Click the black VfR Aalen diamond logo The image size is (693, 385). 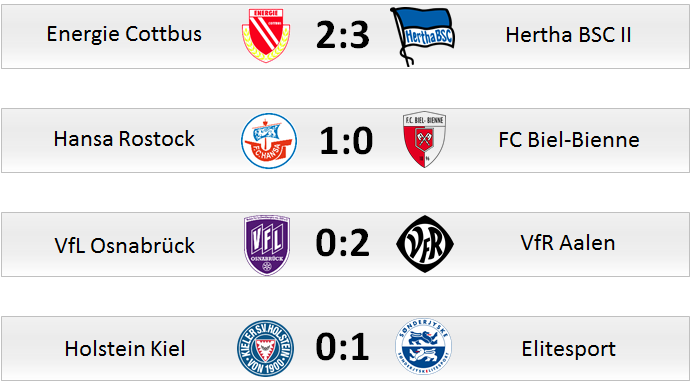(425, 244)
